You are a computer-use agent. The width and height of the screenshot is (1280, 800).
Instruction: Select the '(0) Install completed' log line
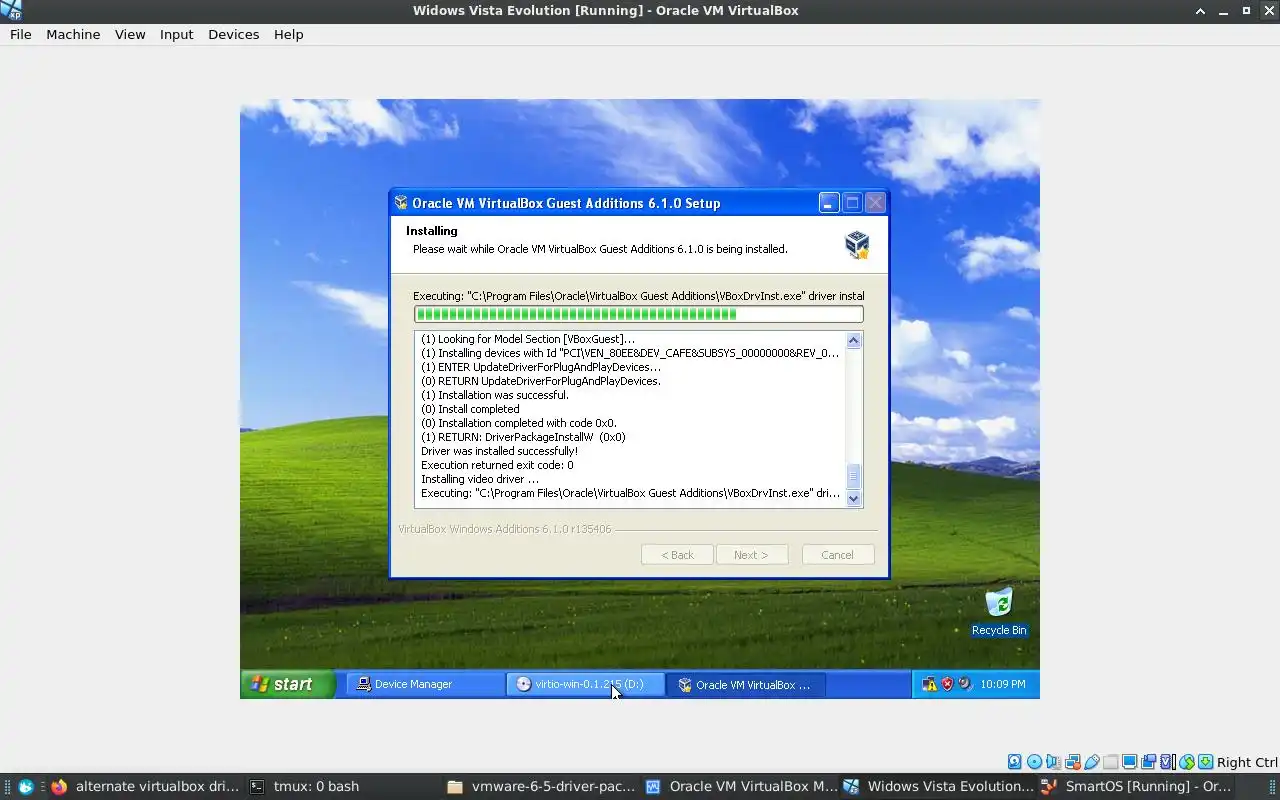(x=470, y=409)
